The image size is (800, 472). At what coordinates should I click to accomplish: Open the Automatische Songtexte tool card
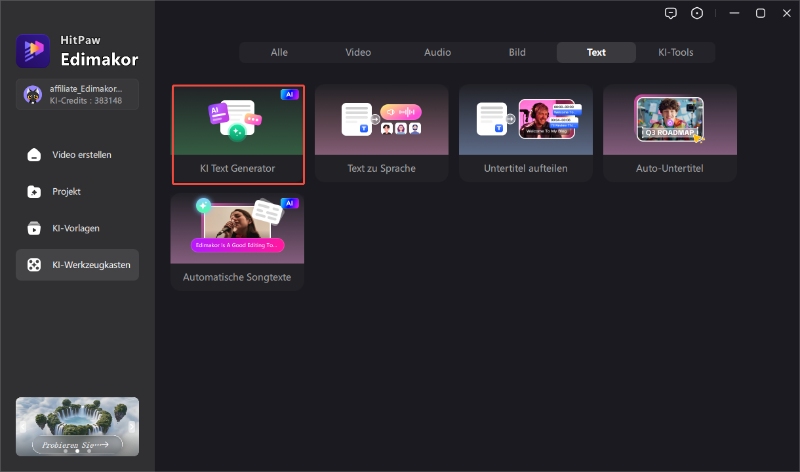(x=237, y=242)
